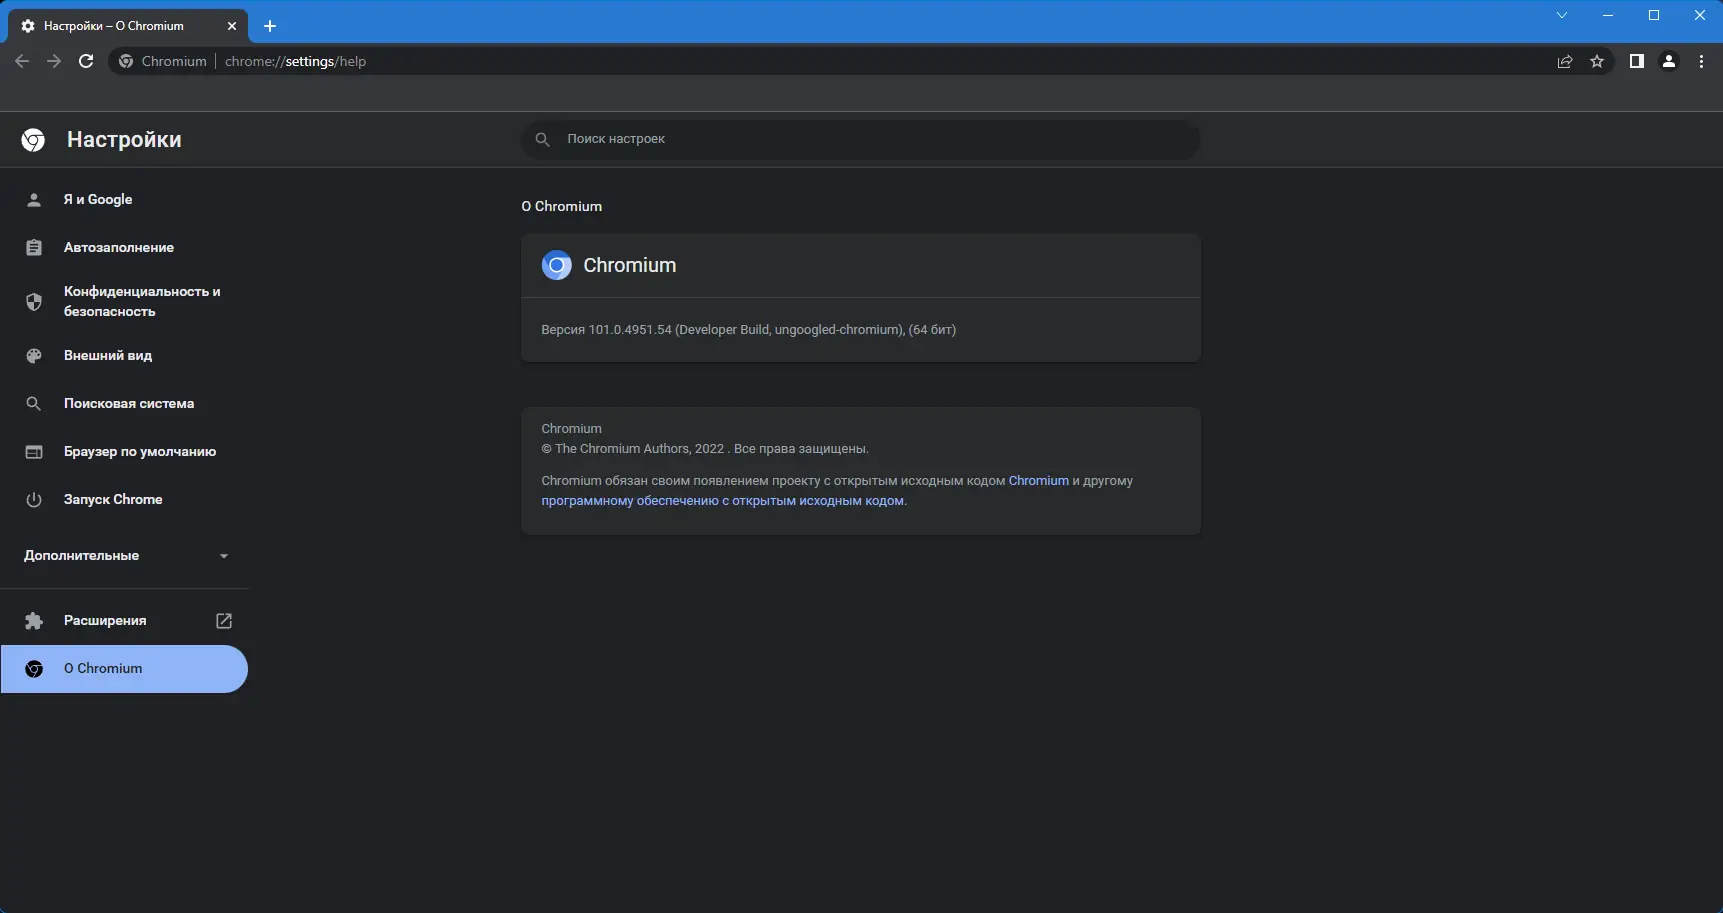
Task: Click the Настройки header title
Action: tap(124, 140)
